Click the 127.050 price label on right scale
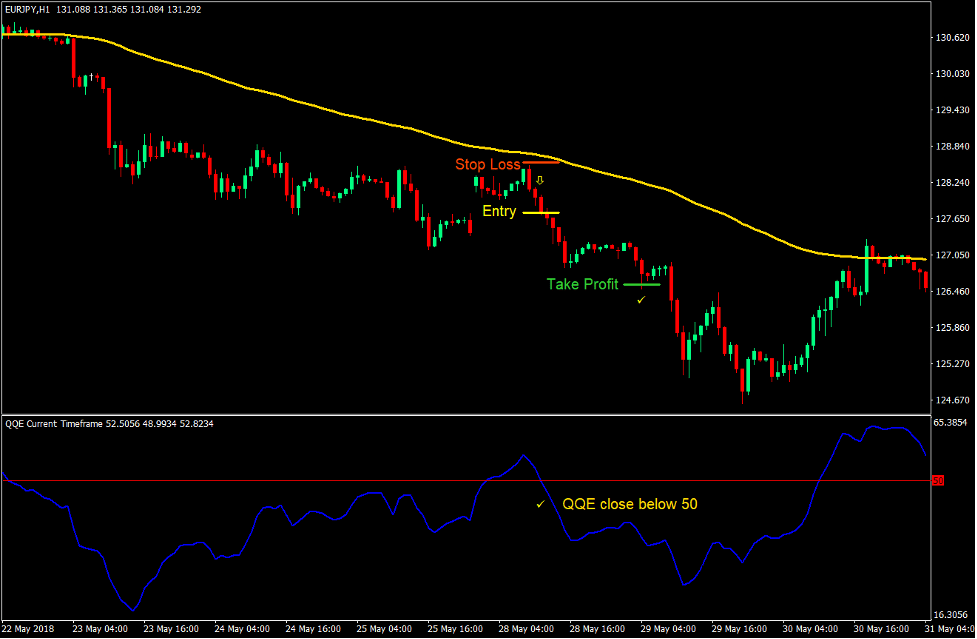The image size is (977, 639). (x=952, y=254)
